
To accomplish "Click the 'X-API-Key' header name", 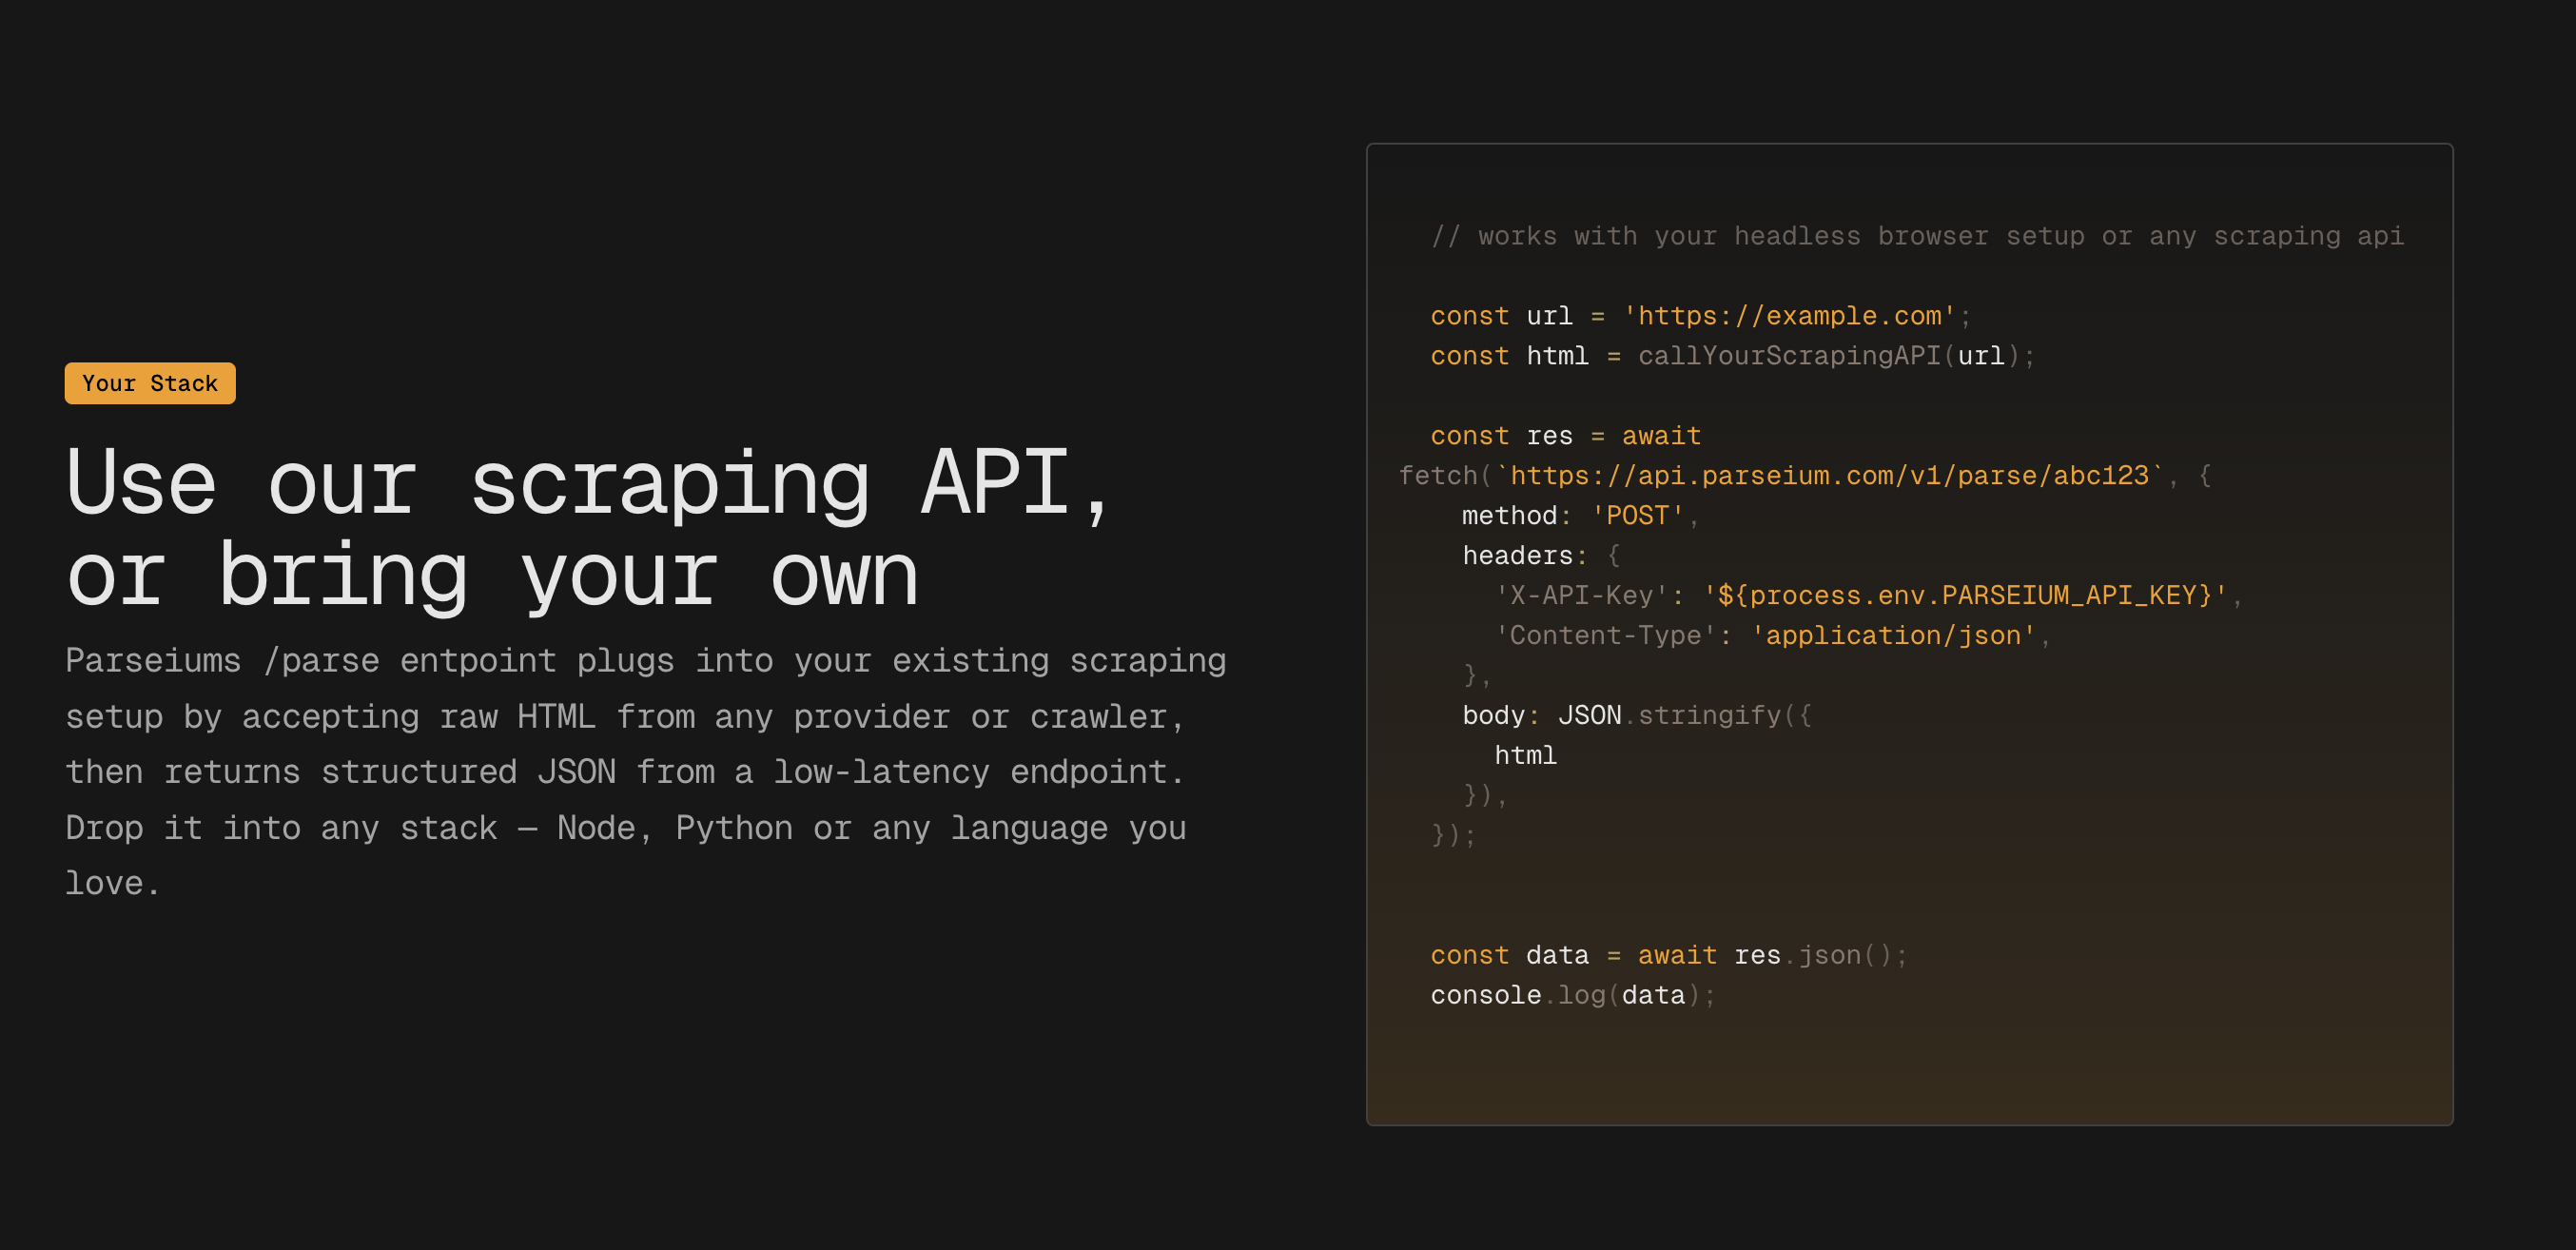I will click(x=1581, y=596).
